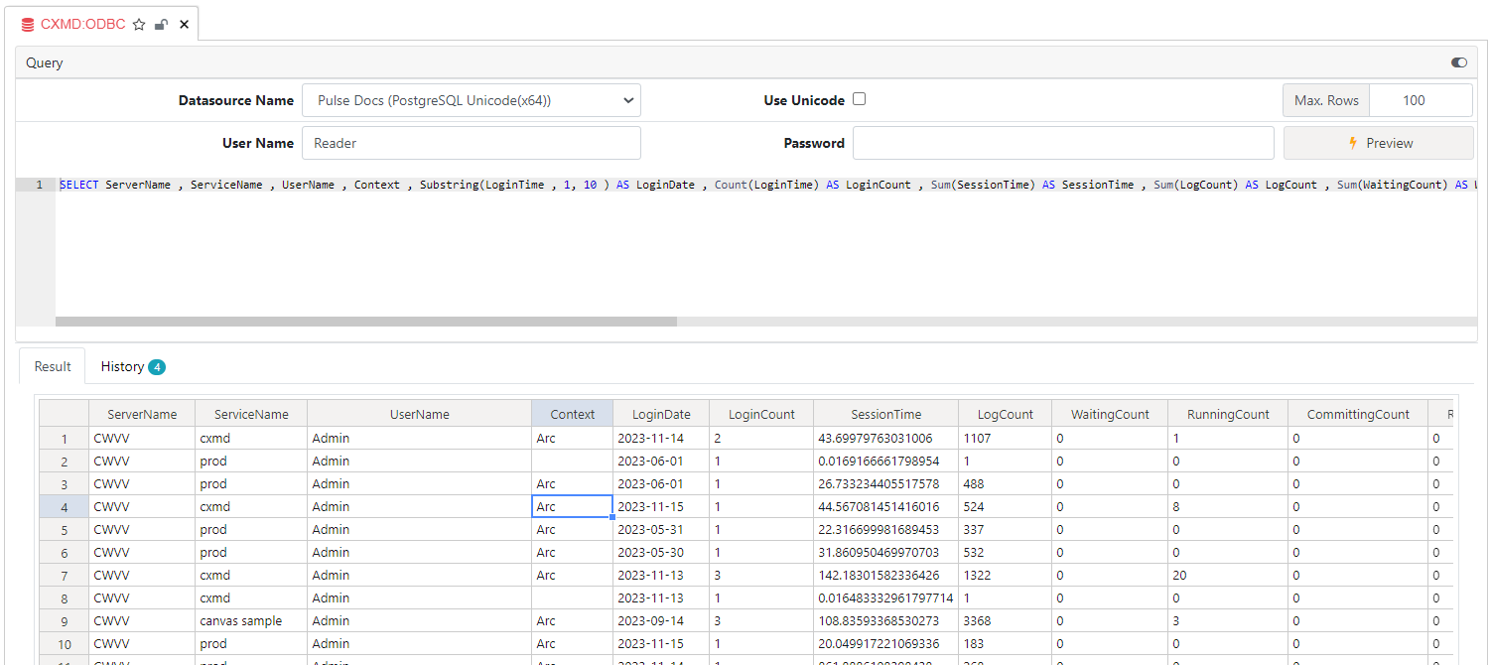The height and width of the screenshot is (670, 1492).
Task: Click the "4" badge on the History tab
Action: coord(158,366)
